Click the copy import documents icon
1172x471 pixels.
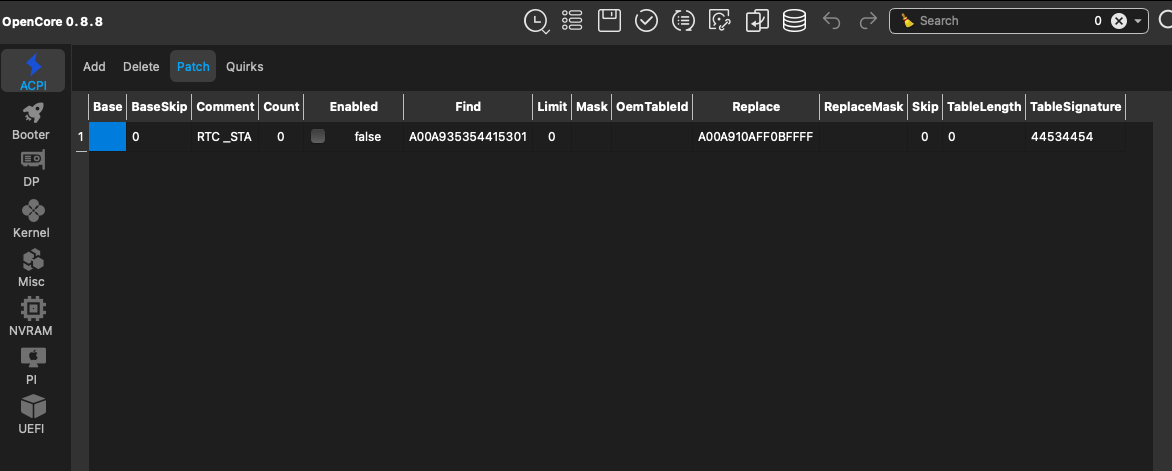click(757, 21)
